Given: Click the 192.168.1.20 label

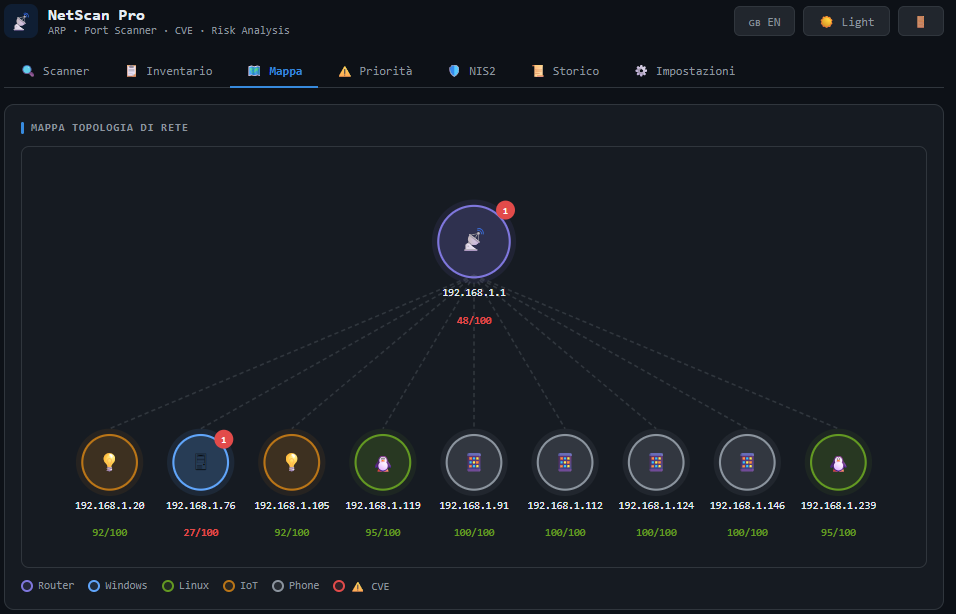Looking at the screenshot, I should pos(110,505).
